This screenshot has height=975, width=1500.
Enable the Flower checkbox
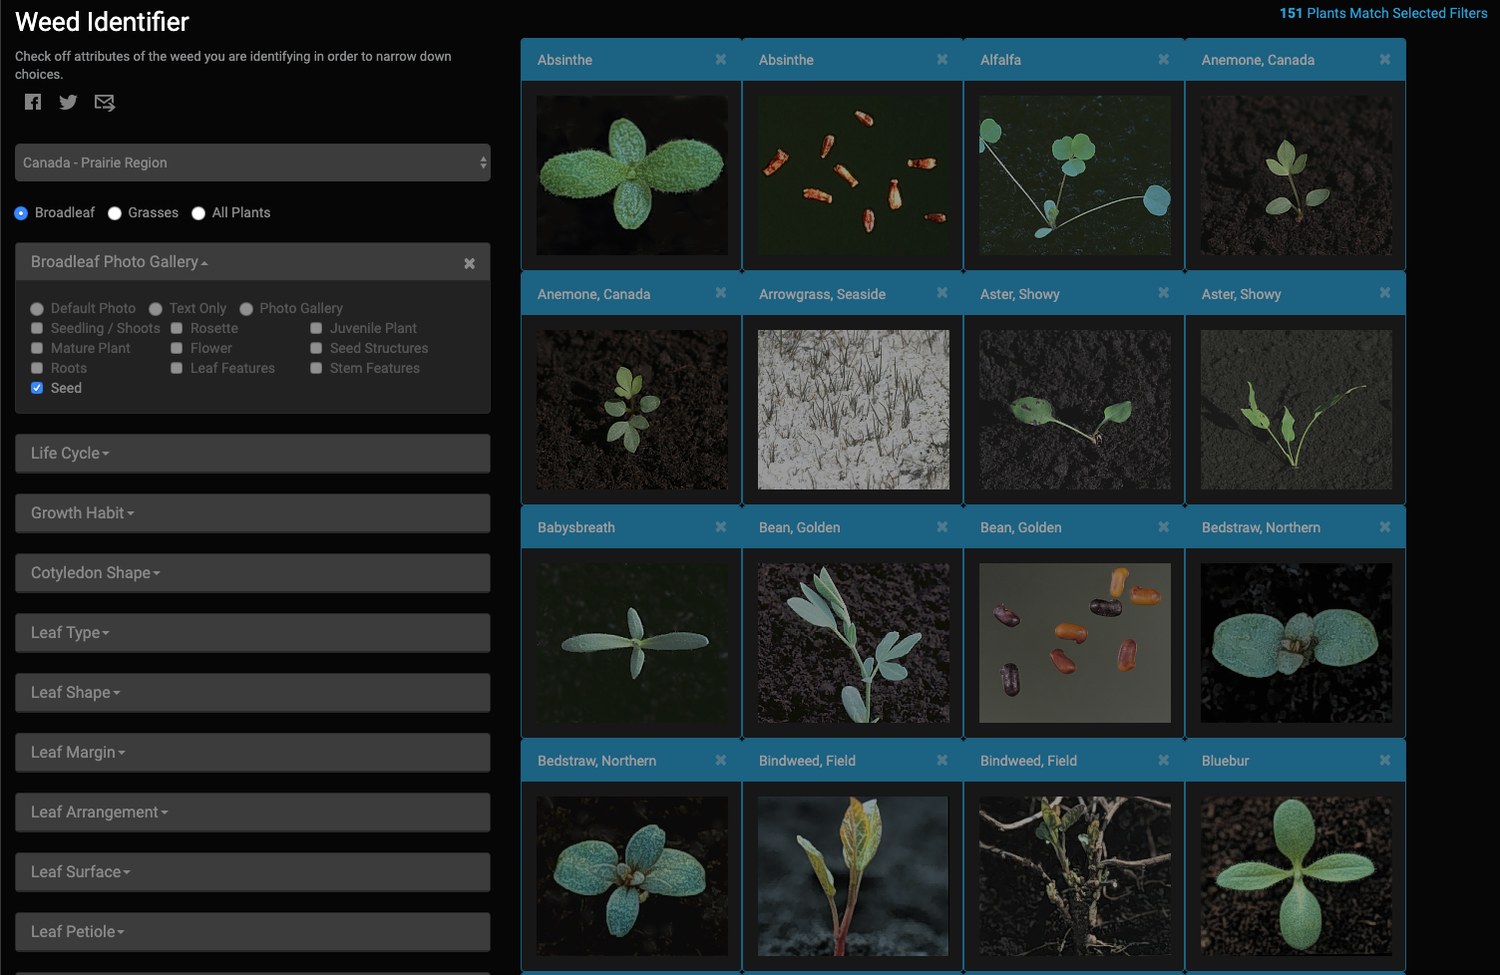tap(176, 348)
